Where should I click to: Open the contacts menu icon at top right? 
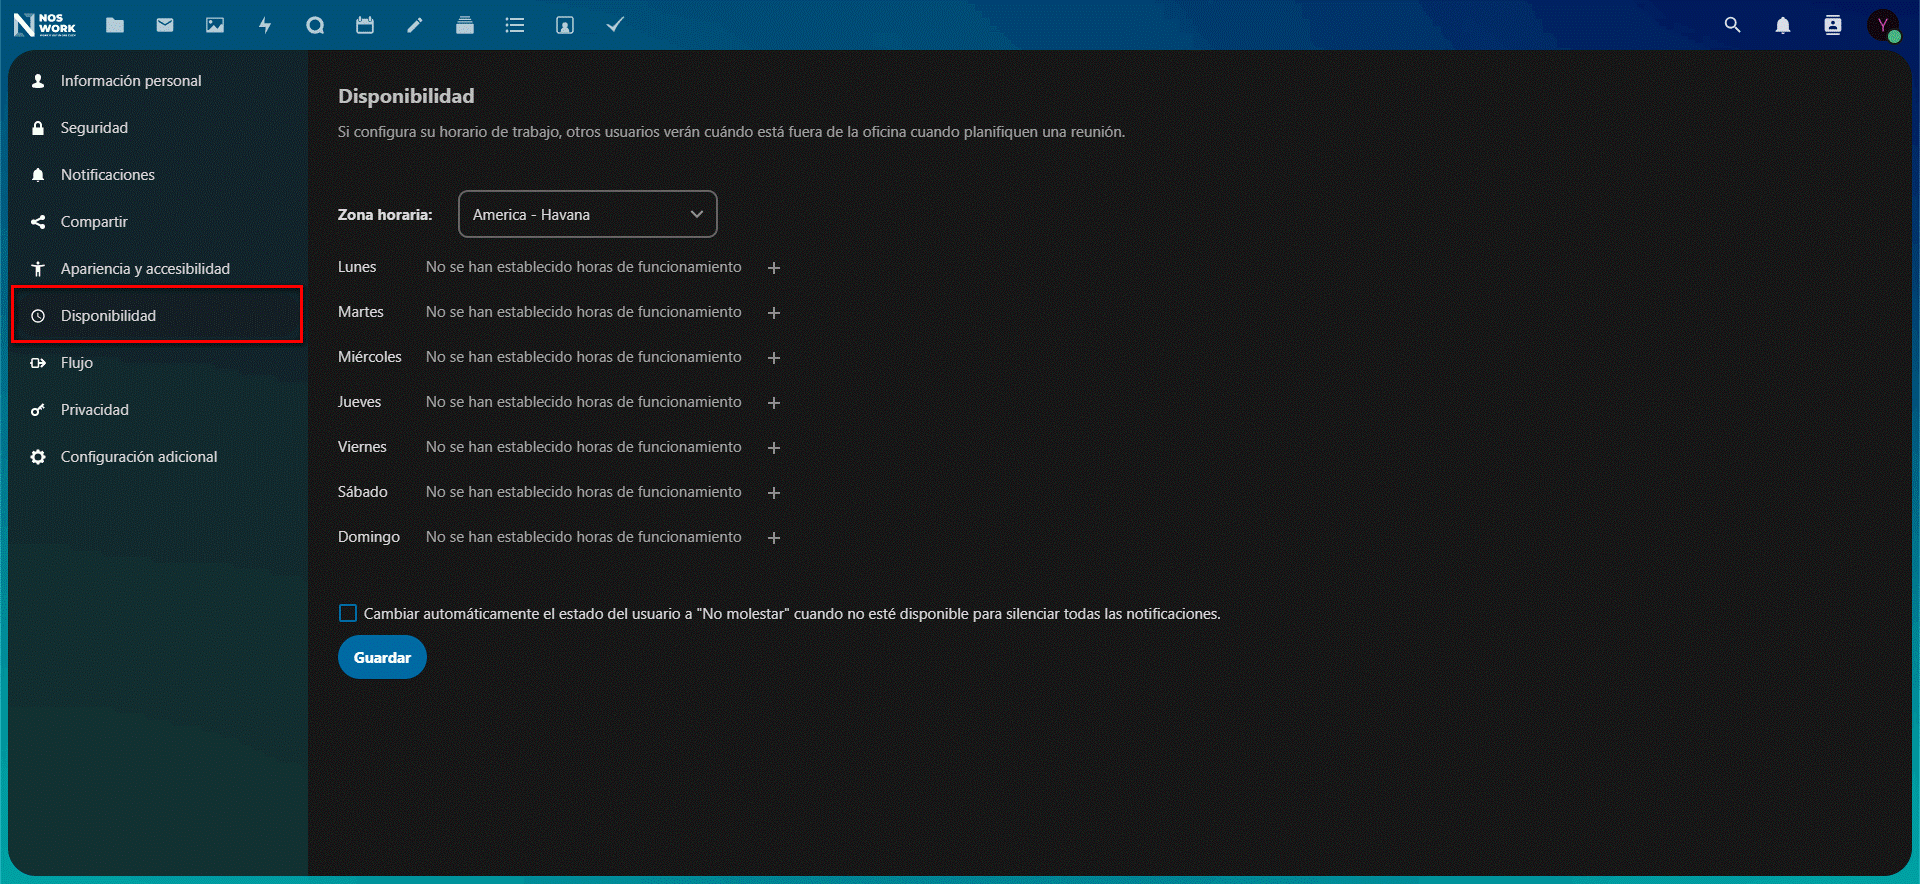(x=1833, y=25)
